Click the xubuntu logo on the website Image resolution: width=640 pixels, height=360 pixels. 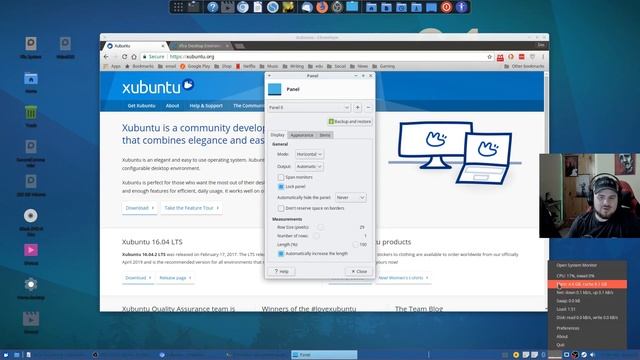click(158, 87)
